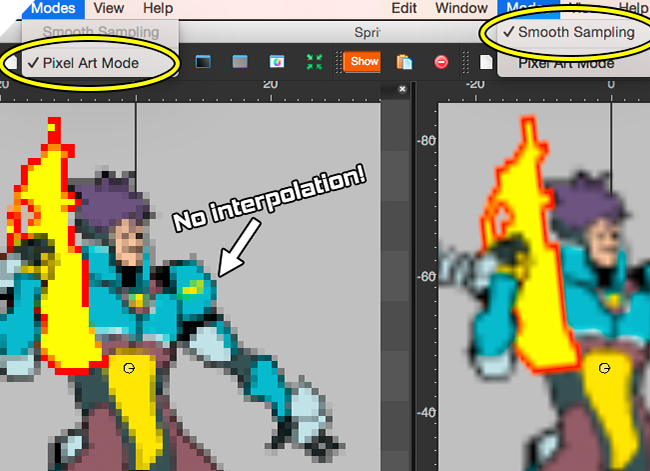Click the gray window background icon
Viewport: 650px width, 471px height.
coord(240,62)
